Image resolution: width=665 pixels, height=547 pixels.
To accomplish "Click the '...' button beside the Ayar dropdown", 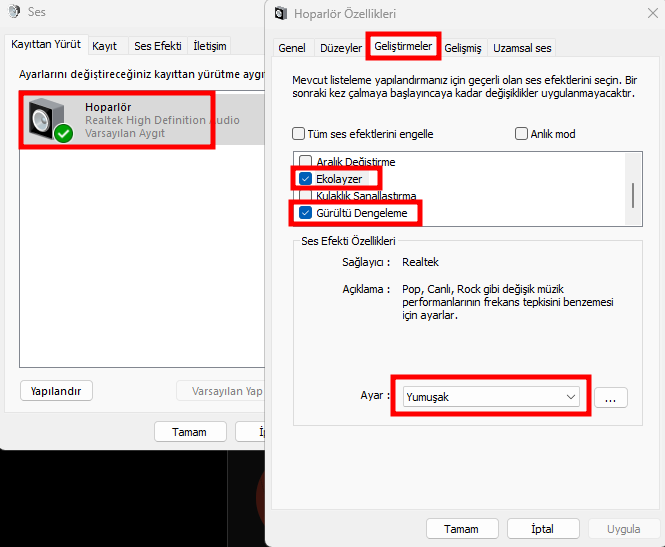I will [611, 397].
